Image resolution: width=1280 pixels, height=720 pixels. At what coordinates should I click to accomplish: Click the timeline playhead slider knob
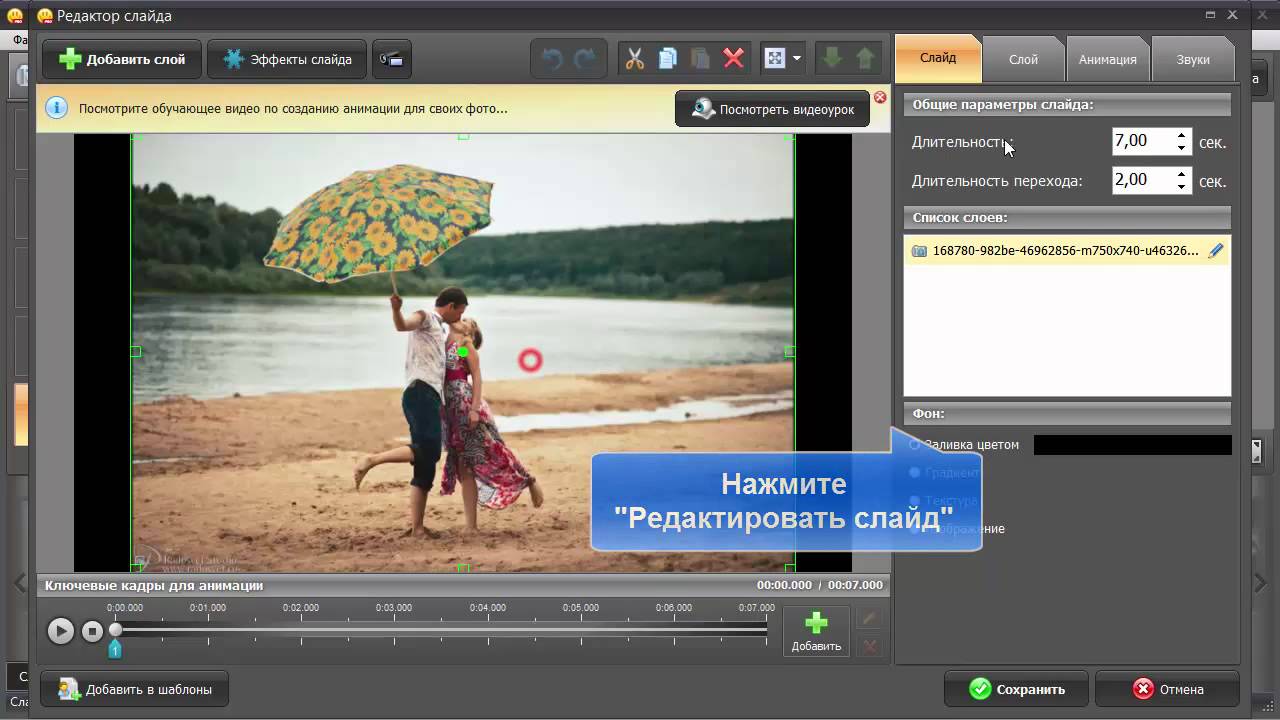pos(116,630)
